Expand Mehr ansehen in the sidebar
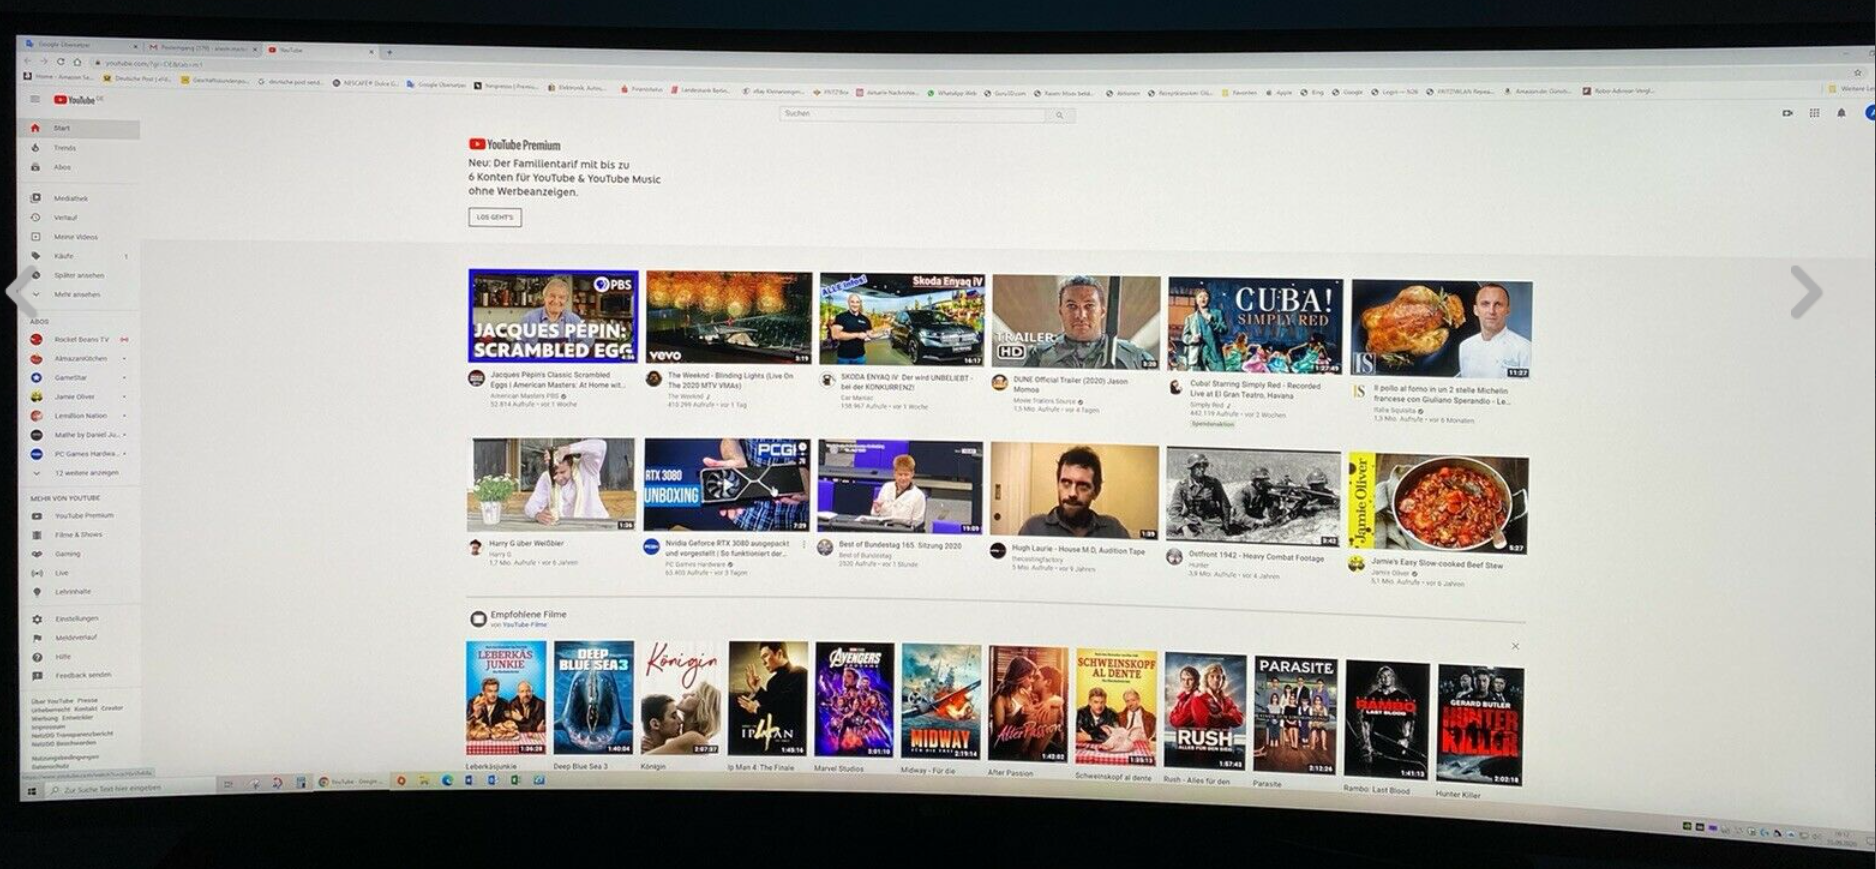The width and height of the screenshot is (1876, 869). click(x=79, y=295)
